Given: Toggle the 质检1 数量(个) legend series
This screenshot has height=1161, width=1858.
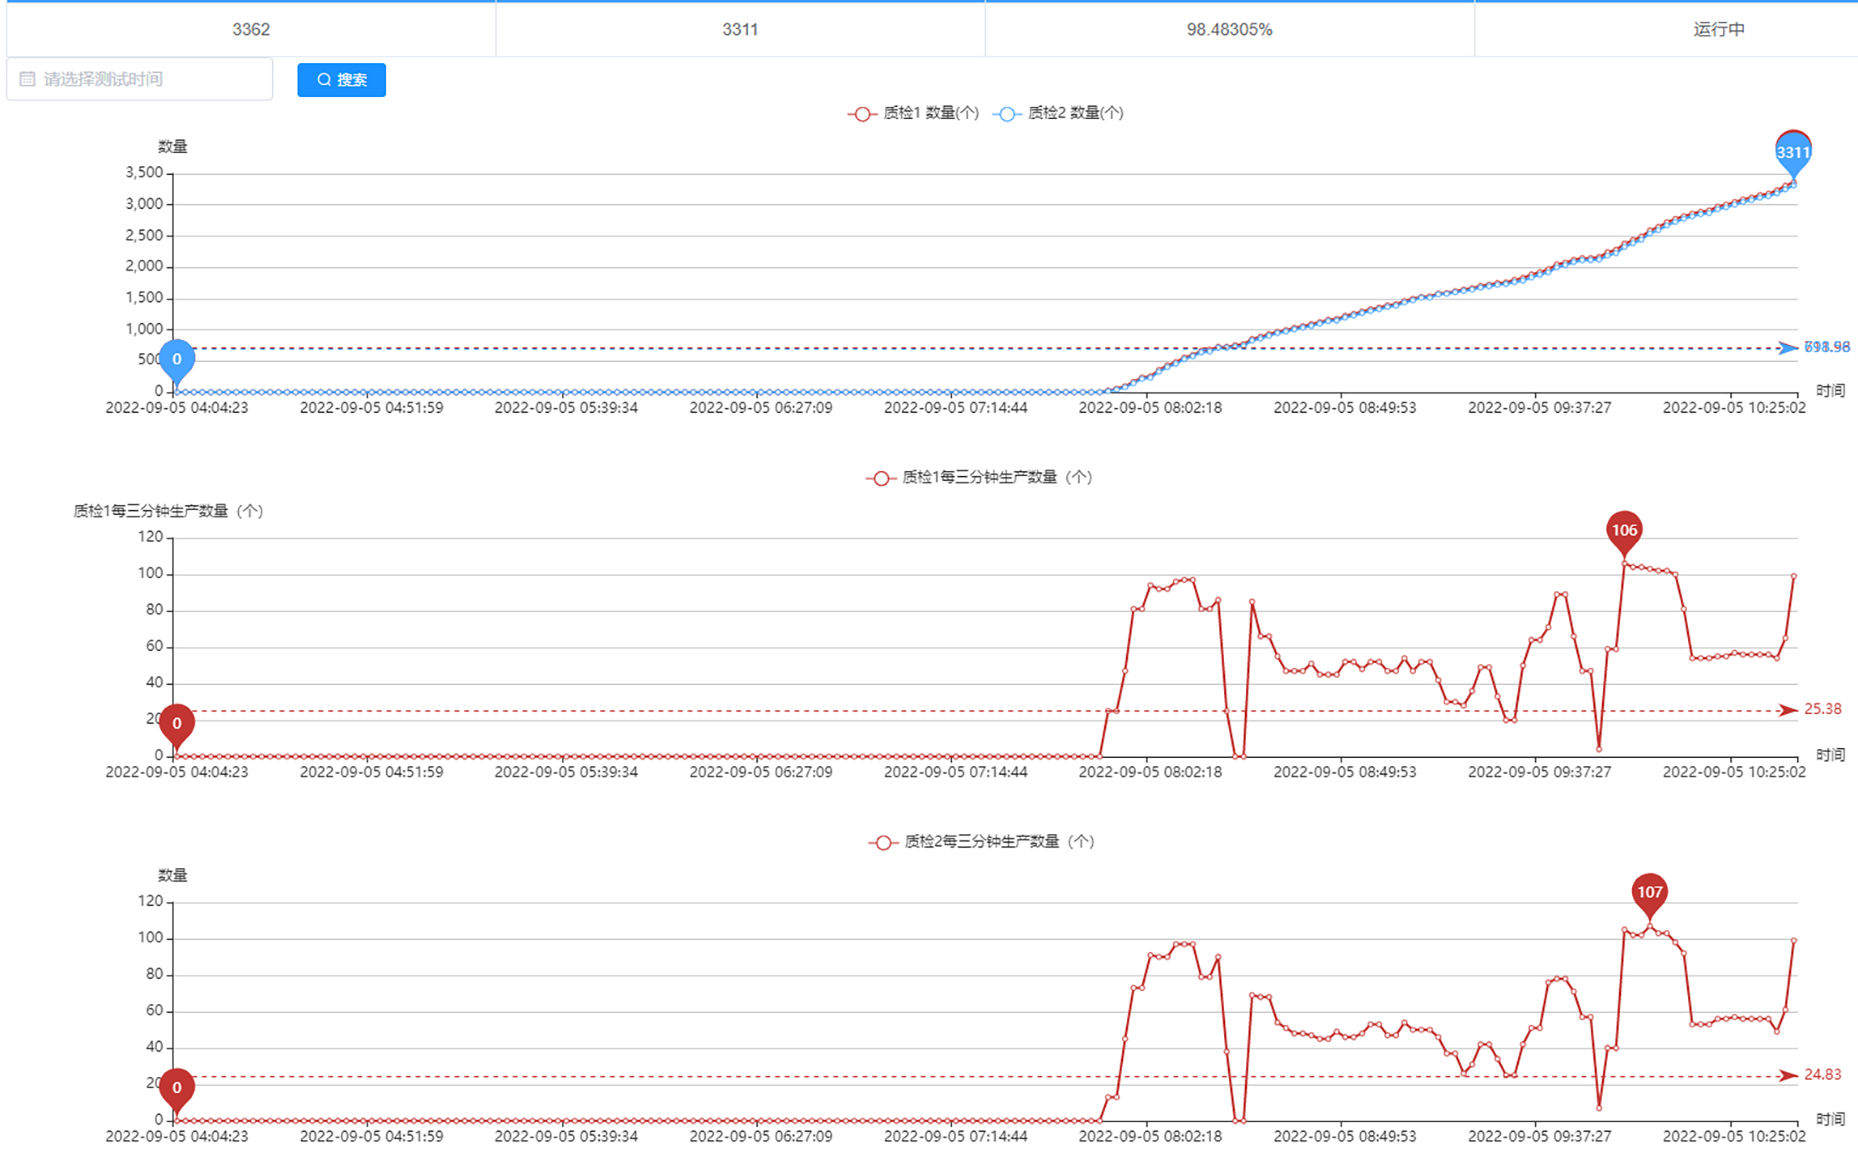Looking at the screenshot, I should (x=914, y=113).
